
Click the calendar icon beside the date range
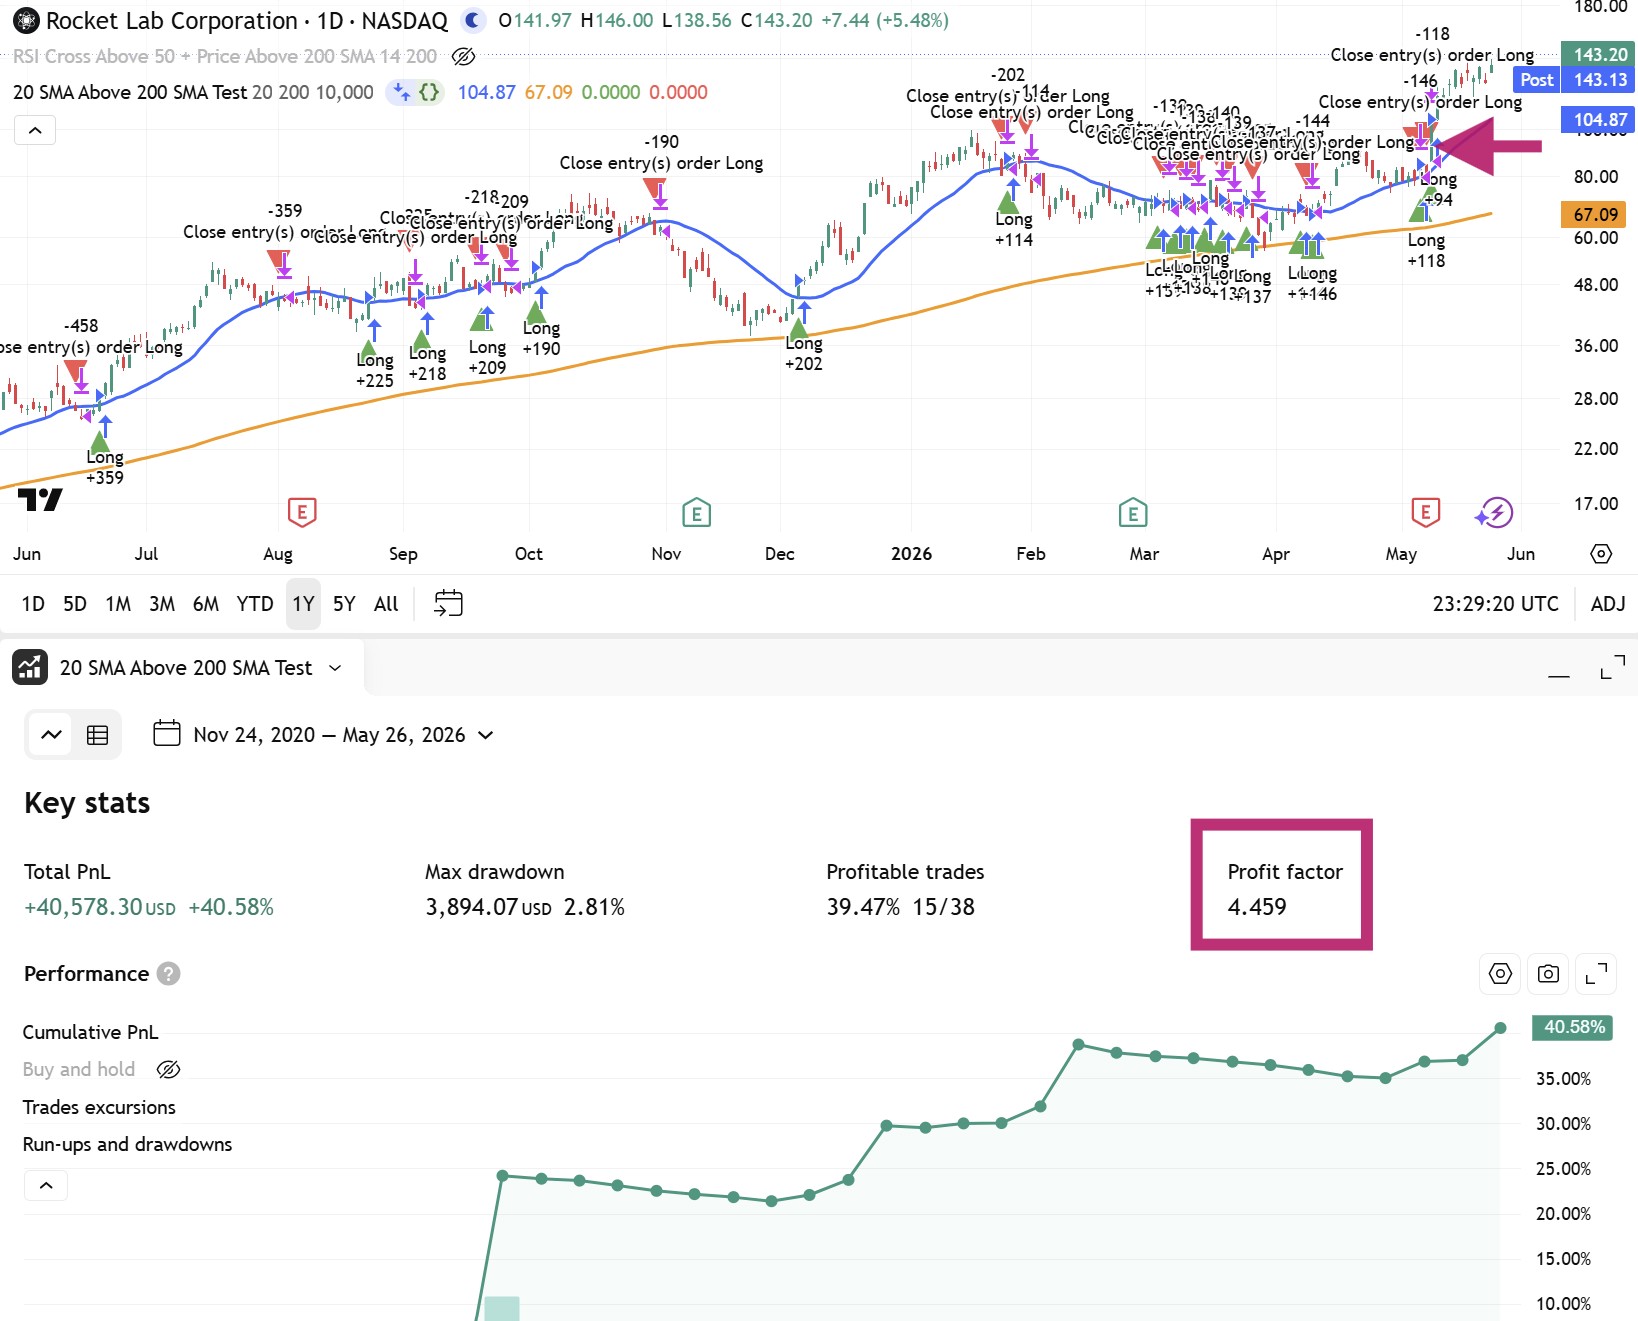click(x=166, y=734)
